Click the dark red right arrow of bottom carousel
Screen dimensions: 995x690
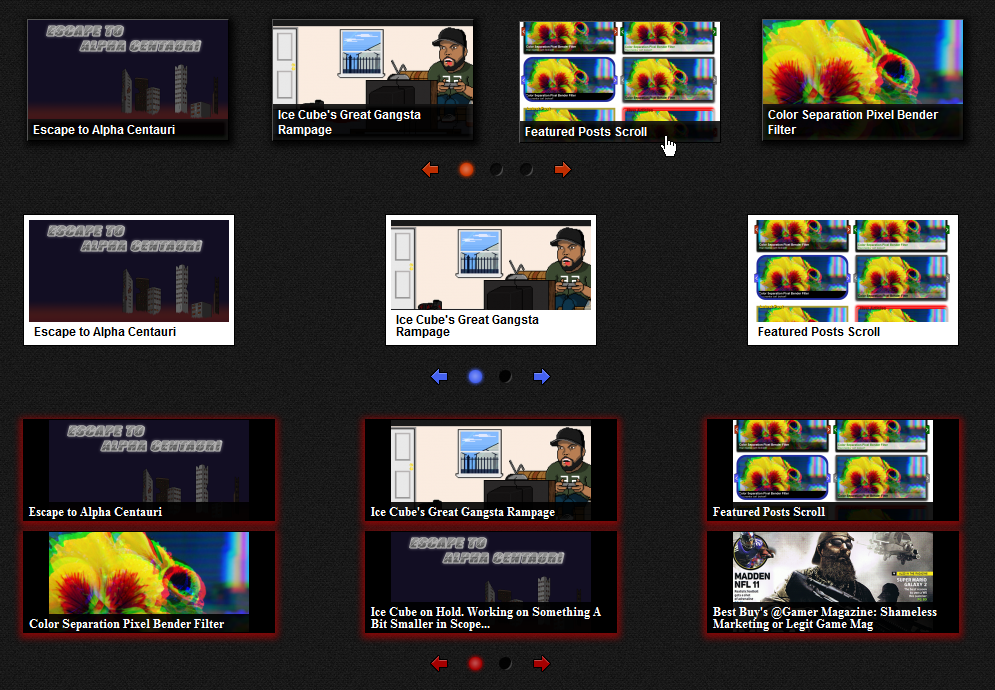click(541, 664)
